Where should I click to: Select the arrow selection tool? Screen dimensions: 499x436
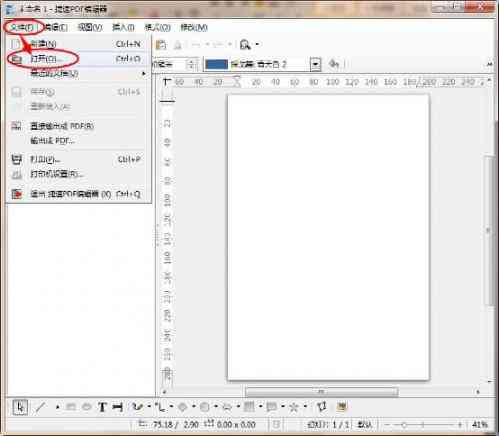pos(20,407)
